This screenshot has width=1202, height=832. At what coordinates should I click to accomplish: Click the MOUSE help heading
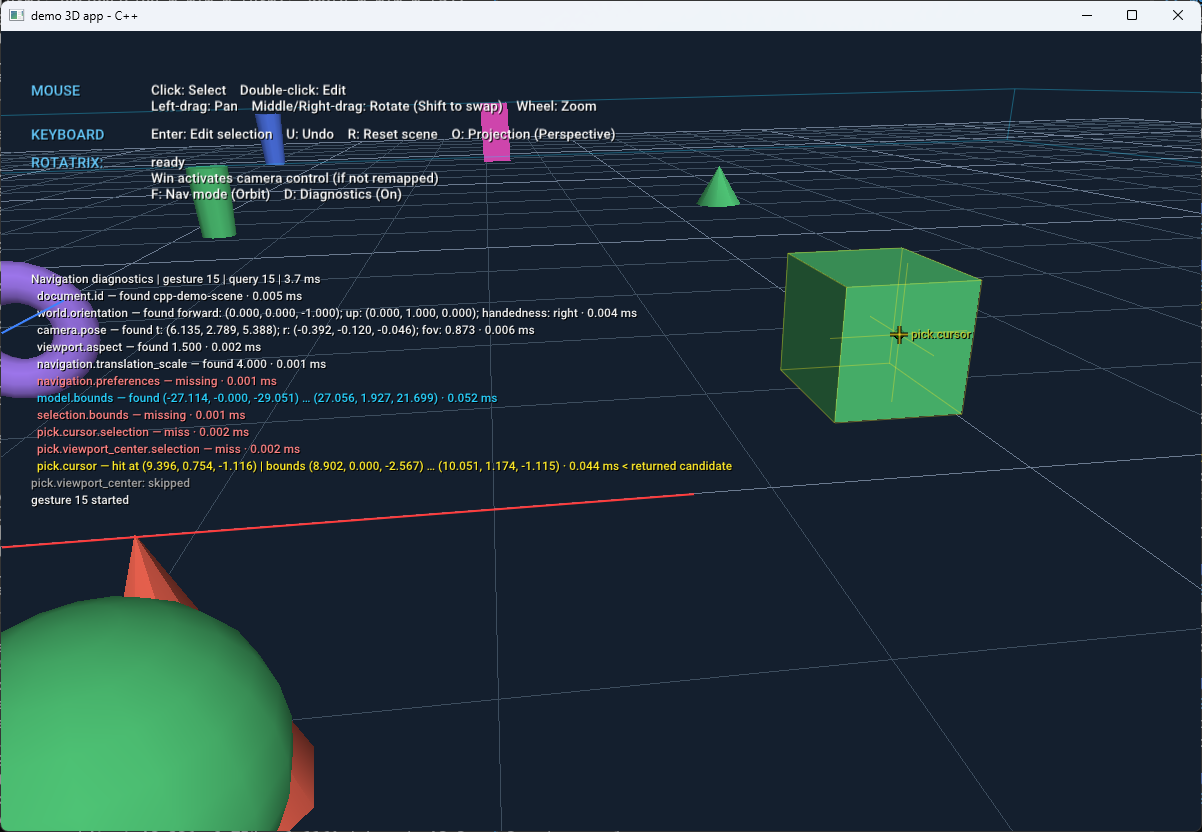pyautogui.click(x=55, y=91)
